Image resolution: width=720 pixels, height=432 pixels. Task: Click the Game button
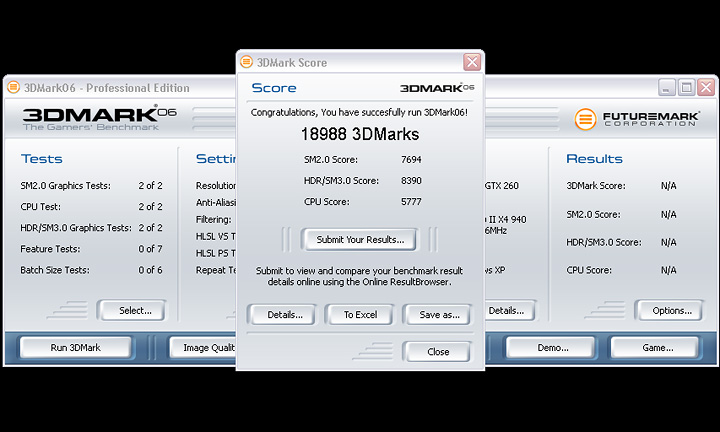pos(657,348)
